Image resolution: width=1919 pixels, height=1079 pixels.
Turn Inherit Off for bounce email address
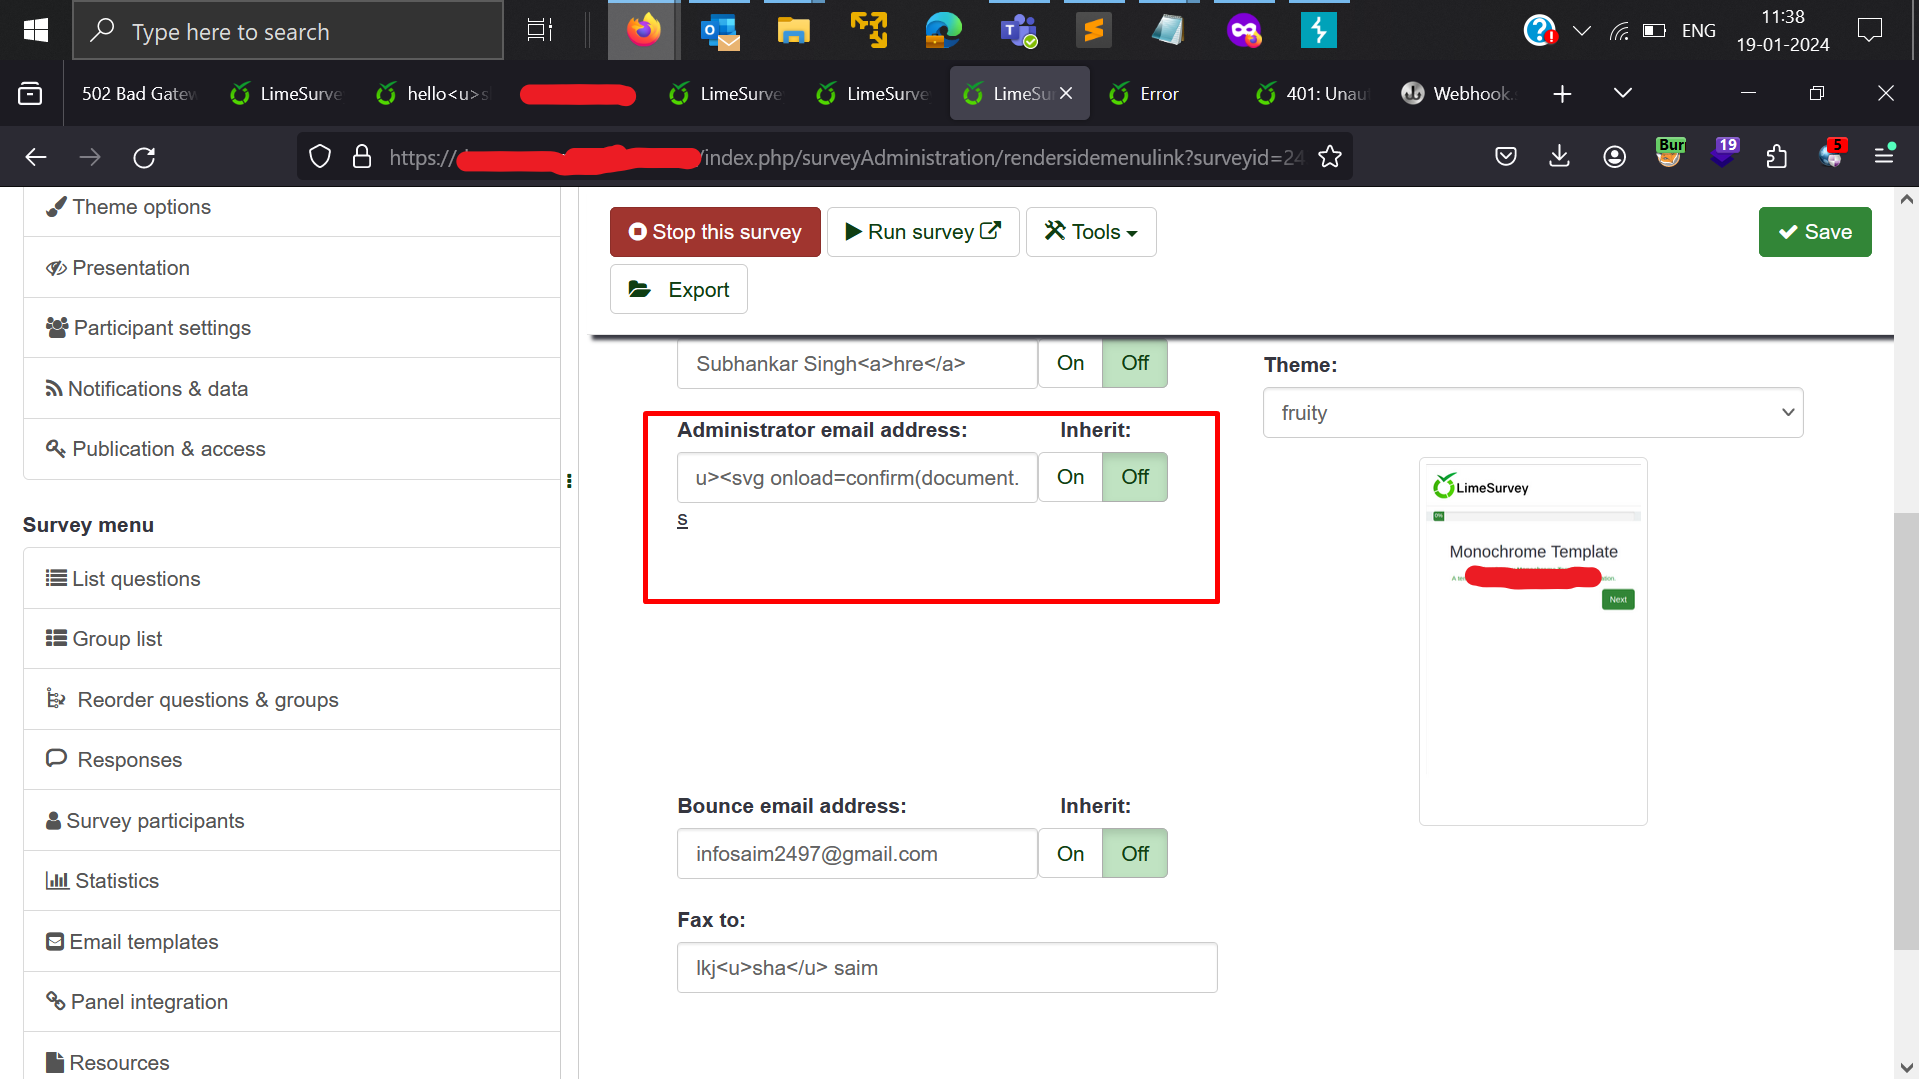(x=1135, y=854)
